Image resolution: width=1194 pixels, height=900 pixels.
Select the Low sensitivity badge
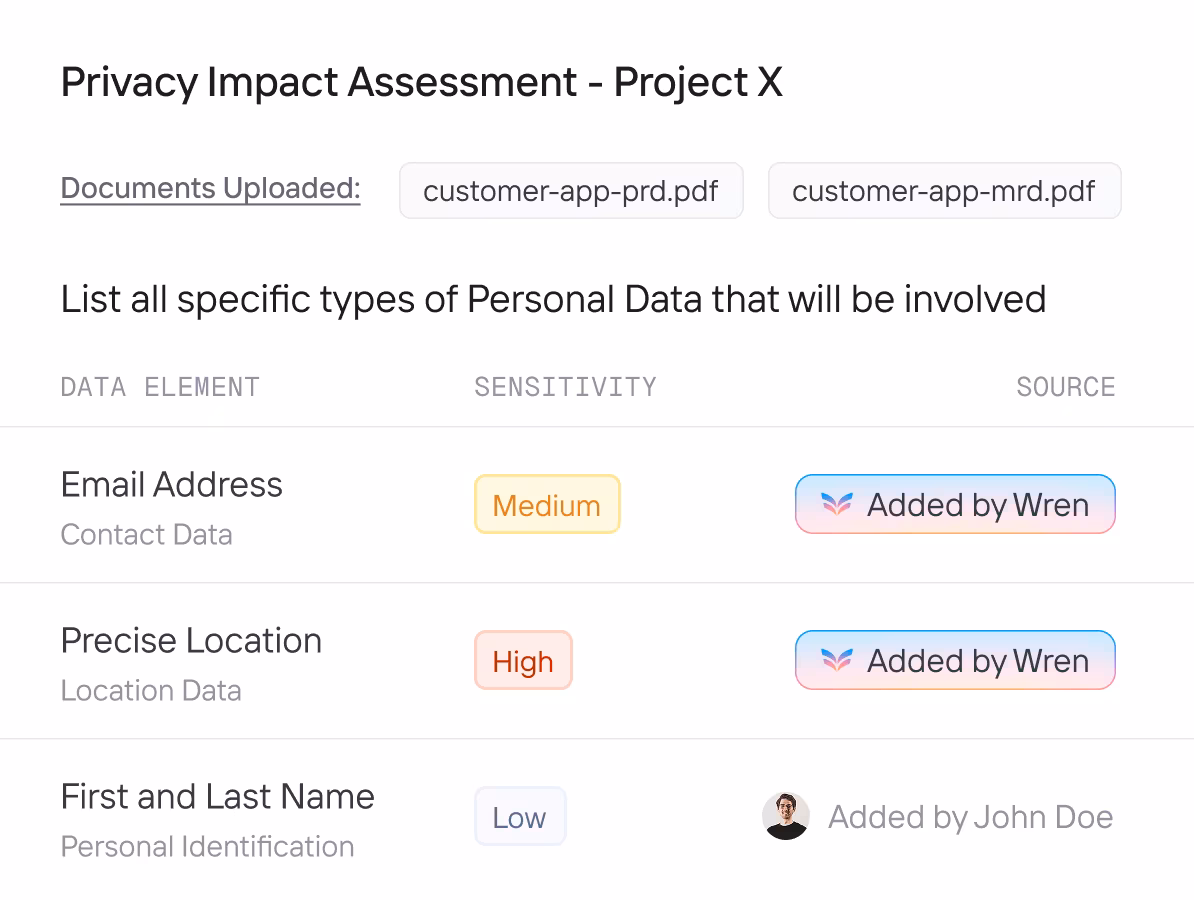click(520, 817)
